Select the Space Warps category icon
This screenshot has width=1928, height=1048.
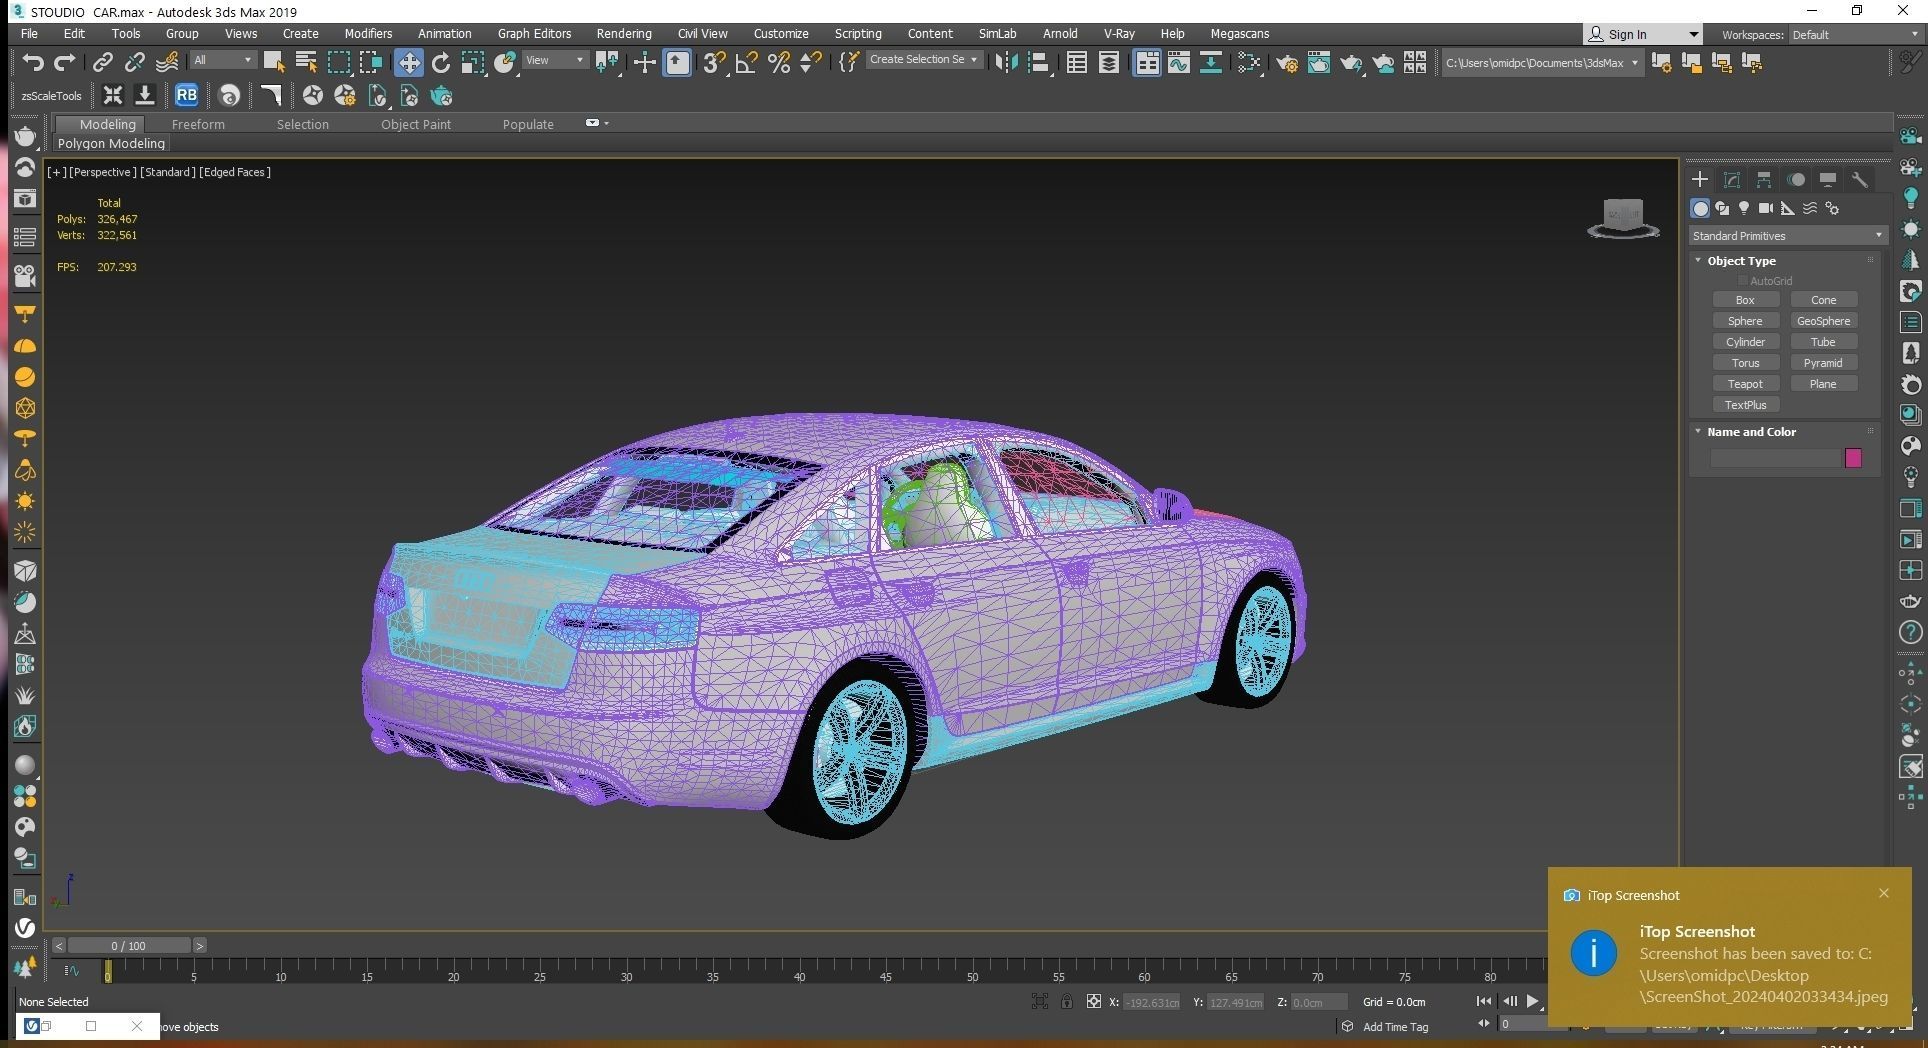[1810, 208]
